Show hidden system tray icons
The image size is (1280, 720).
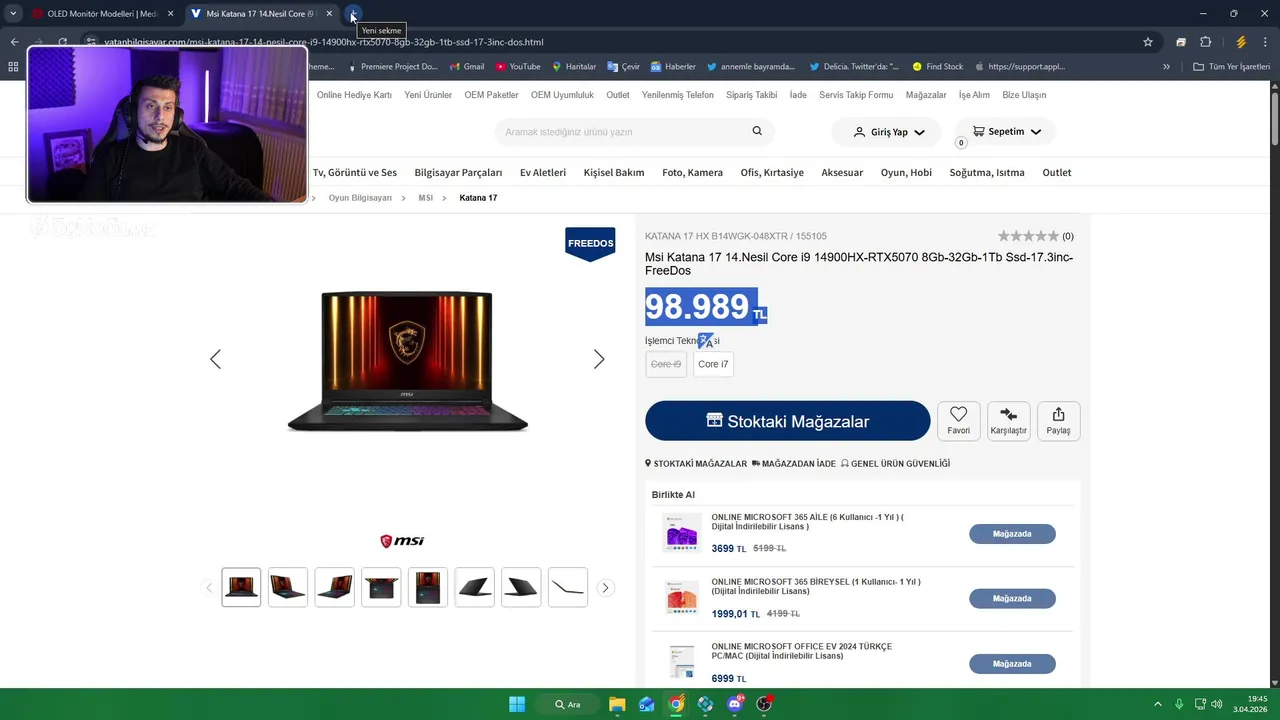pyautogui.click(x=1158, y=704)
